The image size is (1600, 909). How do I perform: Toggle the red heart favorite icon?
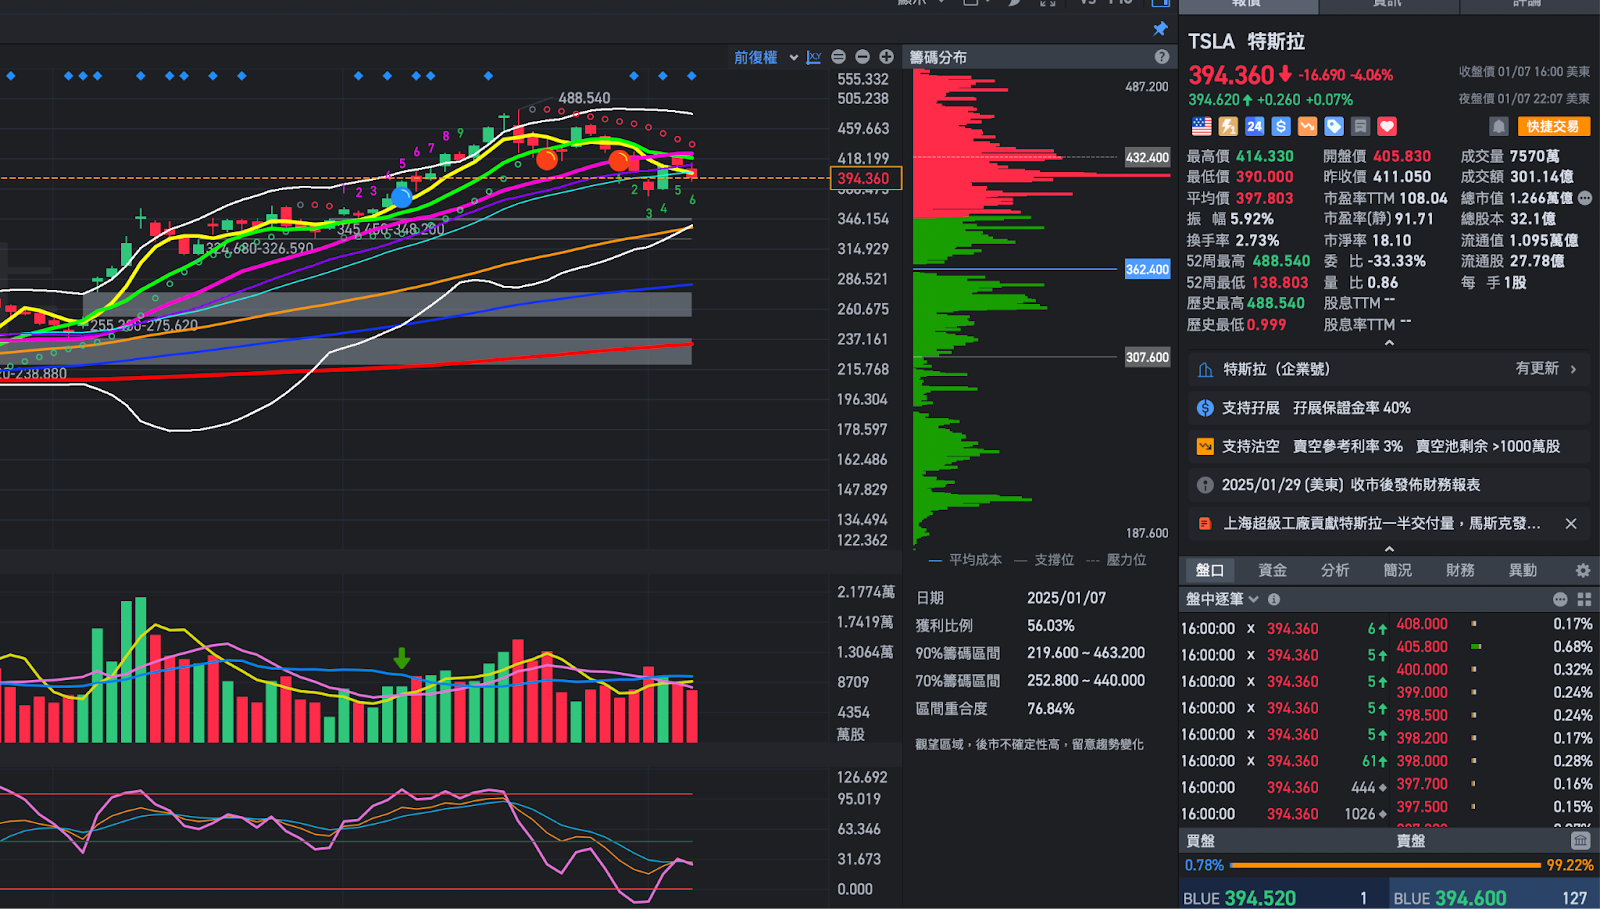1387,126
